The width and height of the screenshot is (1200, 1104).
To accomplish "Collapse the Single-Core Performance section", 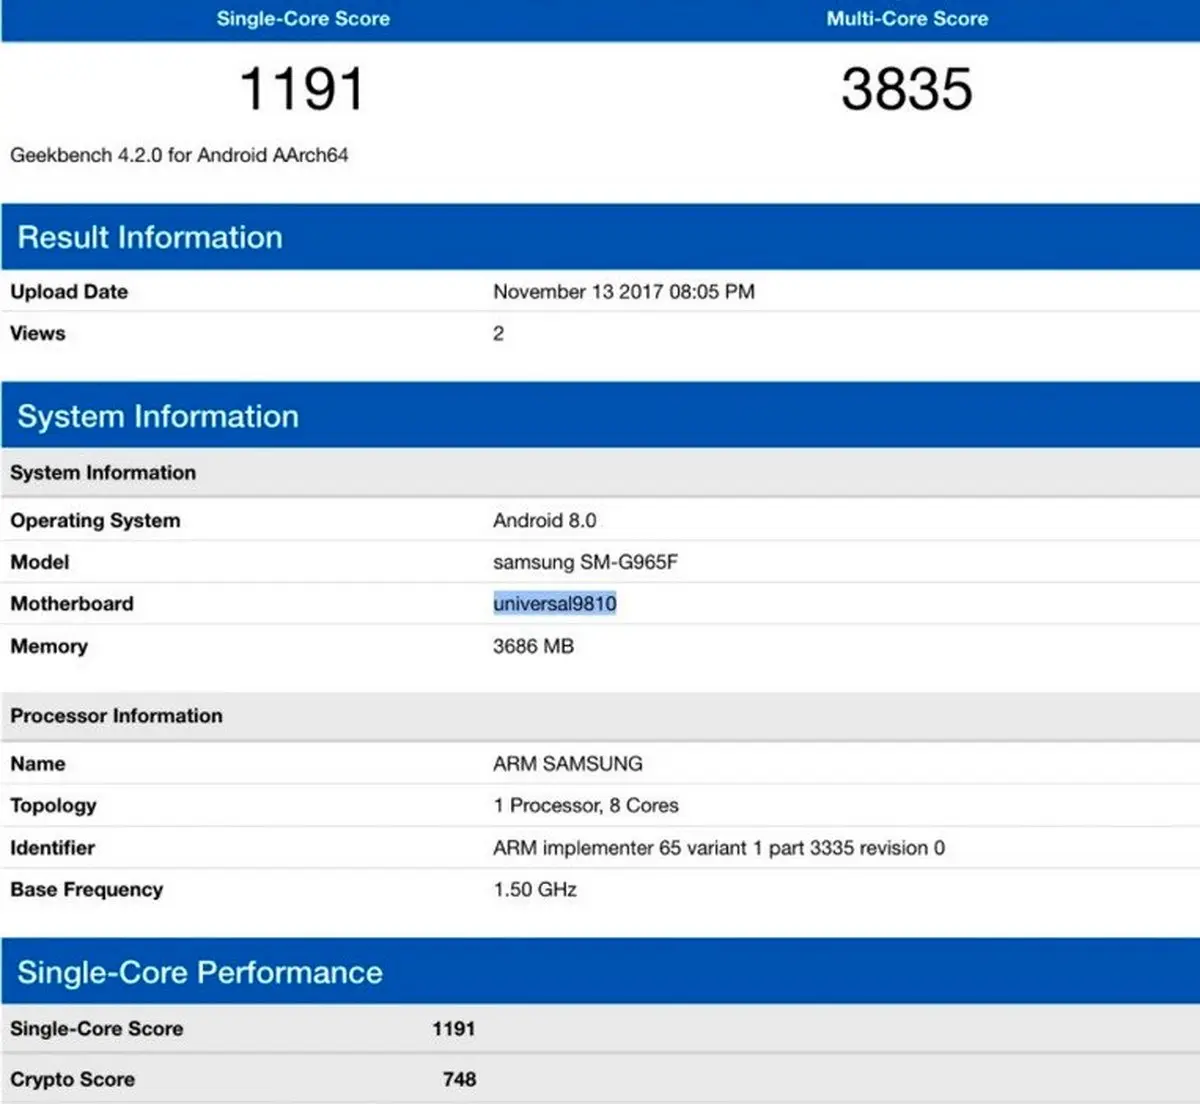I will [199, 972].
